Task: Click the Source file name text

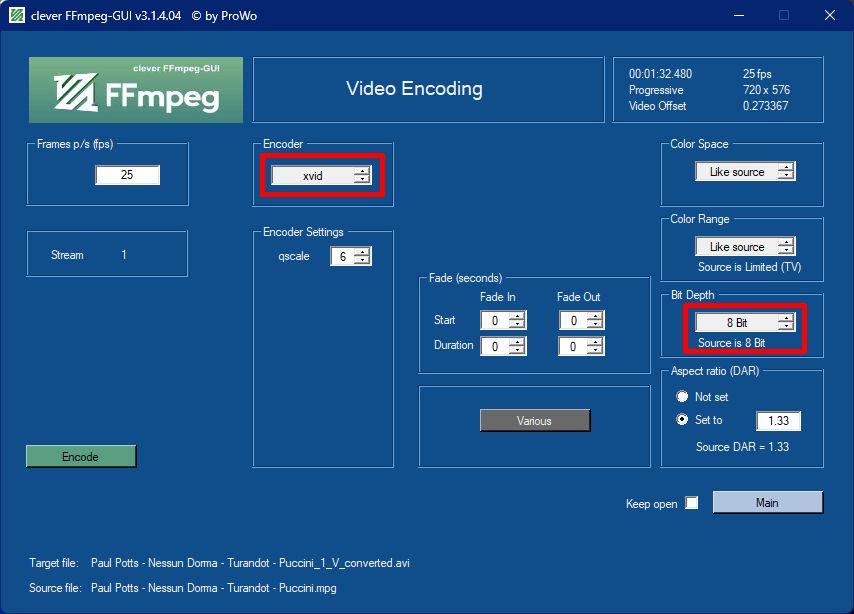Action: click(x=214, y=588)
